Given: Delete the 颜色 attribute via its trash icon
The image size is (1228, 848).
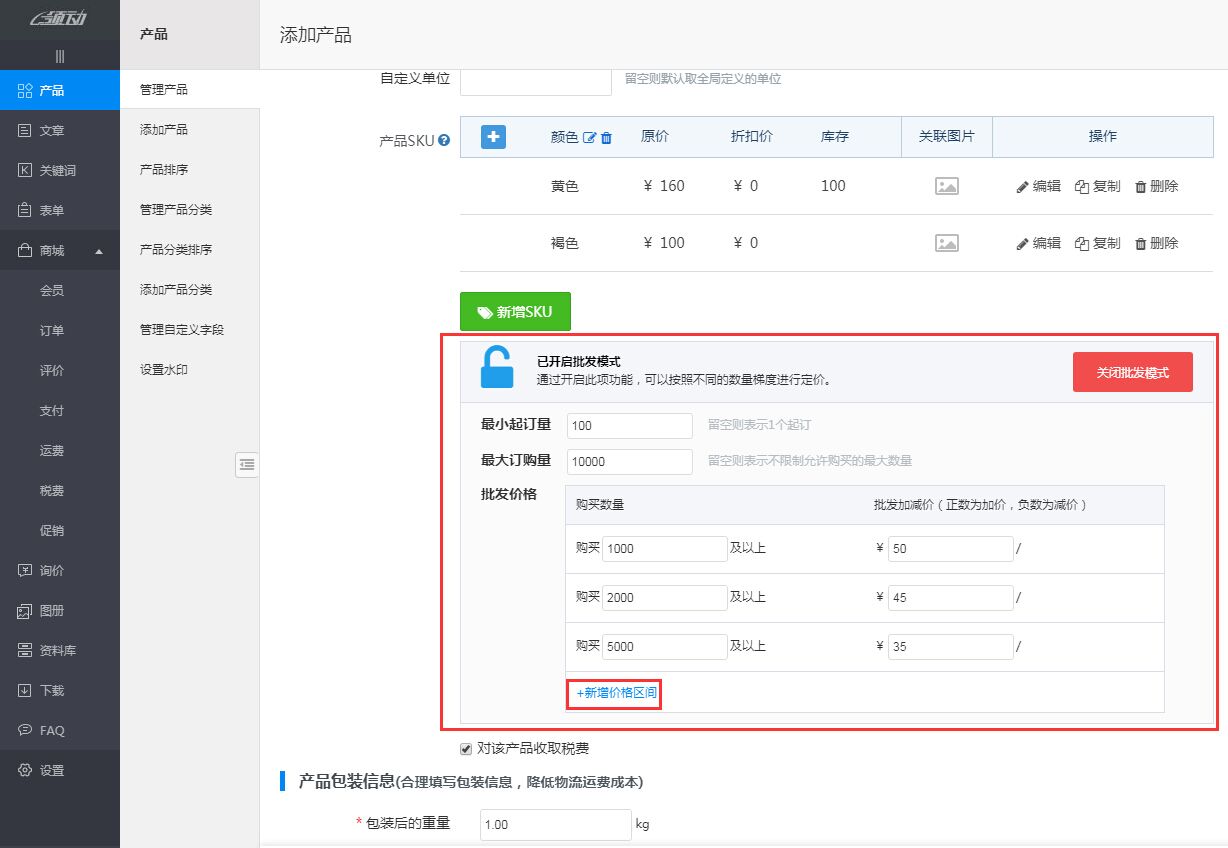Looking at the screenshot, I should coord(606,137).
